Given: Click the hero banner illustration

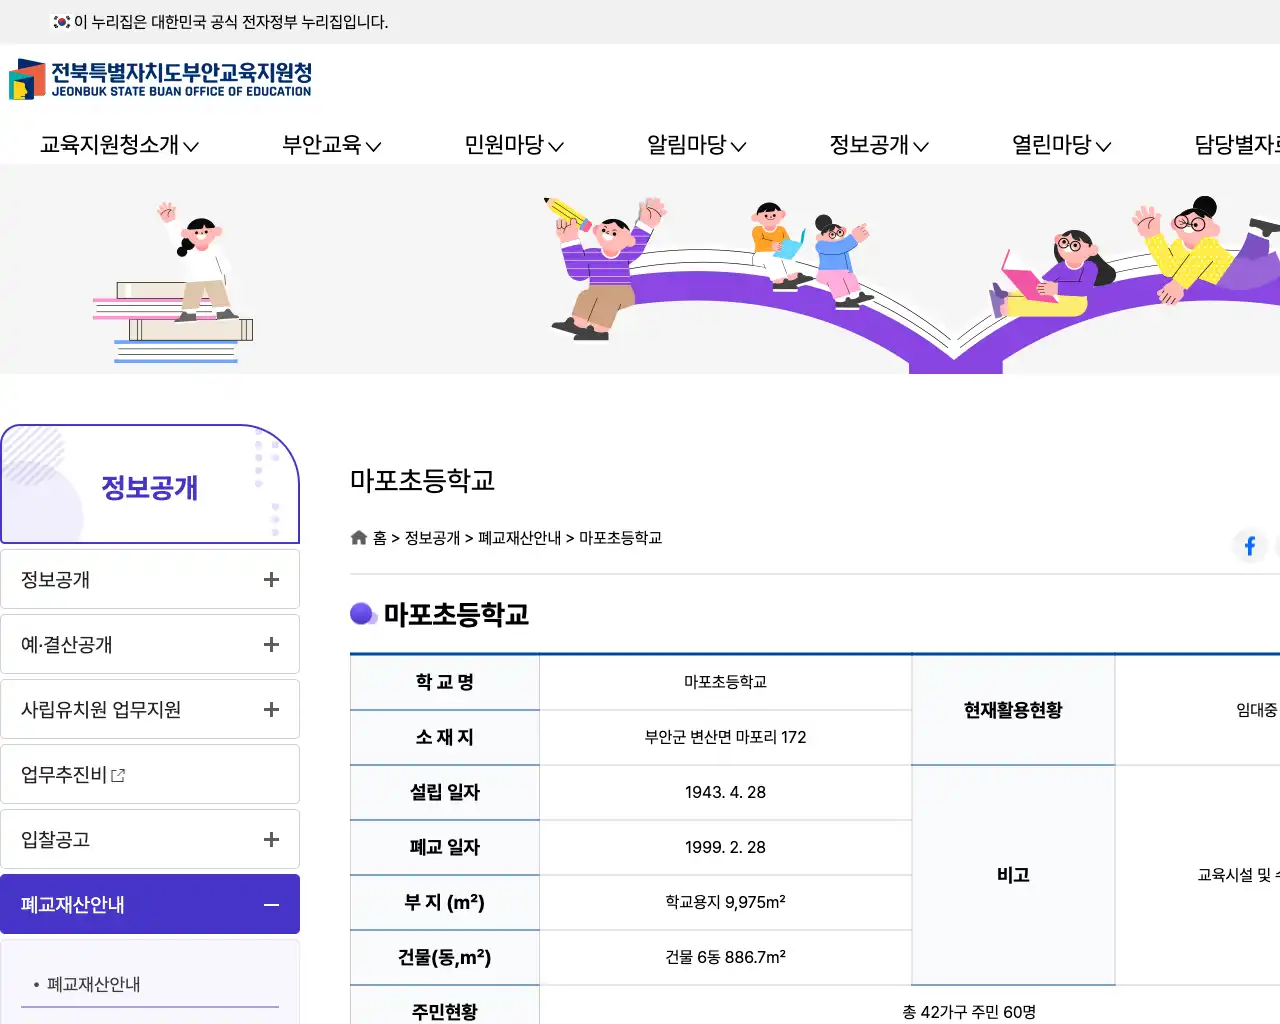Looking at the screenshot, I should coord(640,270).
